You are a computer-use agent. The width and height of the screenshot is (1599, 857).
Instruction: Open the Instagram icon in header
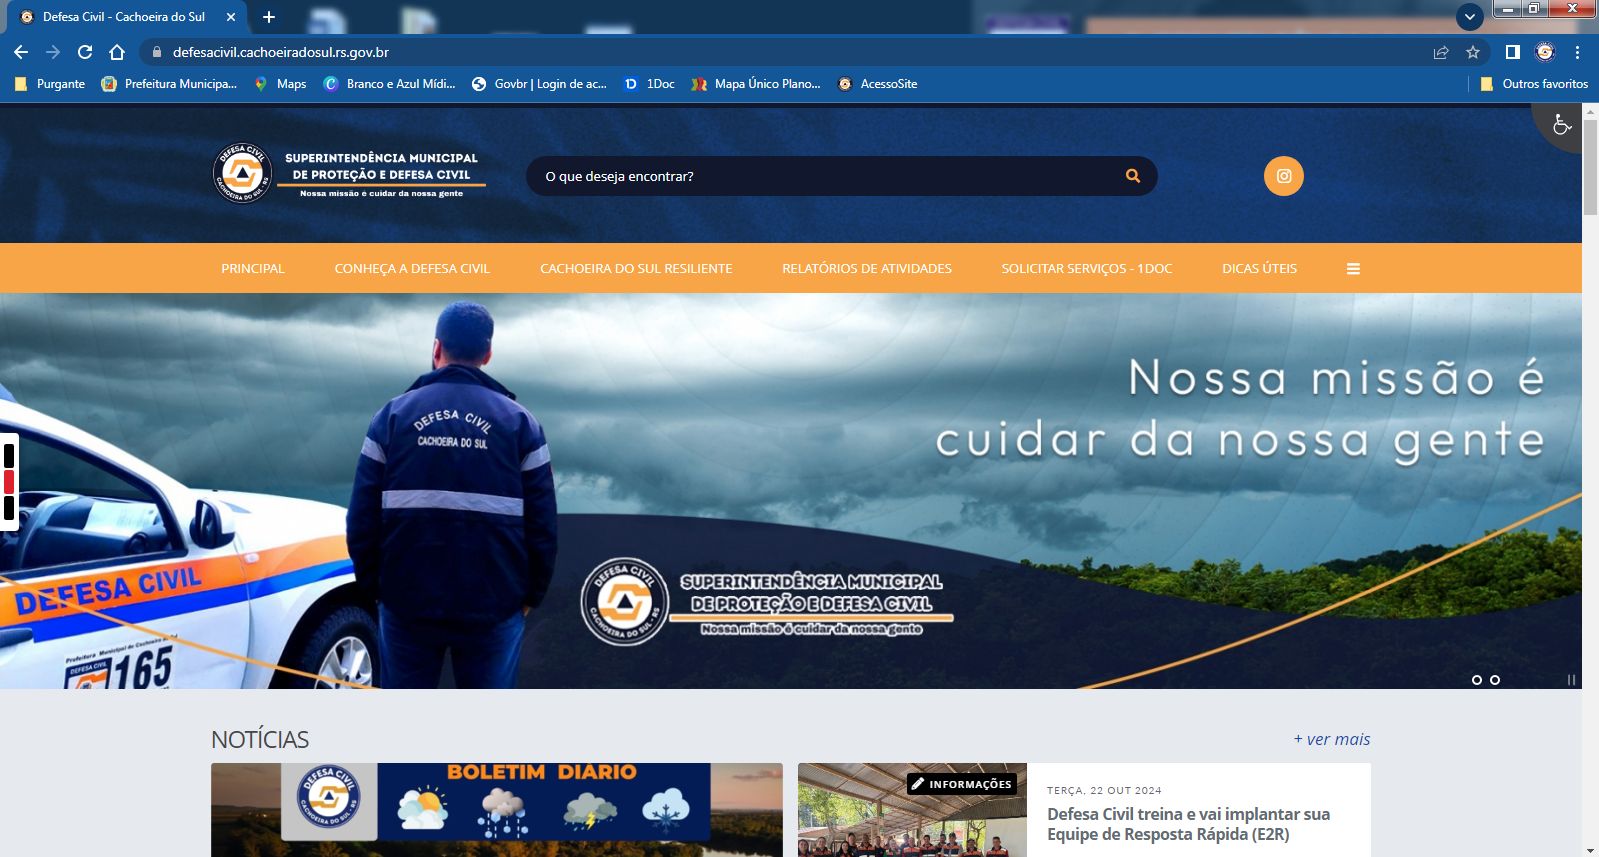coord(1283,176)
